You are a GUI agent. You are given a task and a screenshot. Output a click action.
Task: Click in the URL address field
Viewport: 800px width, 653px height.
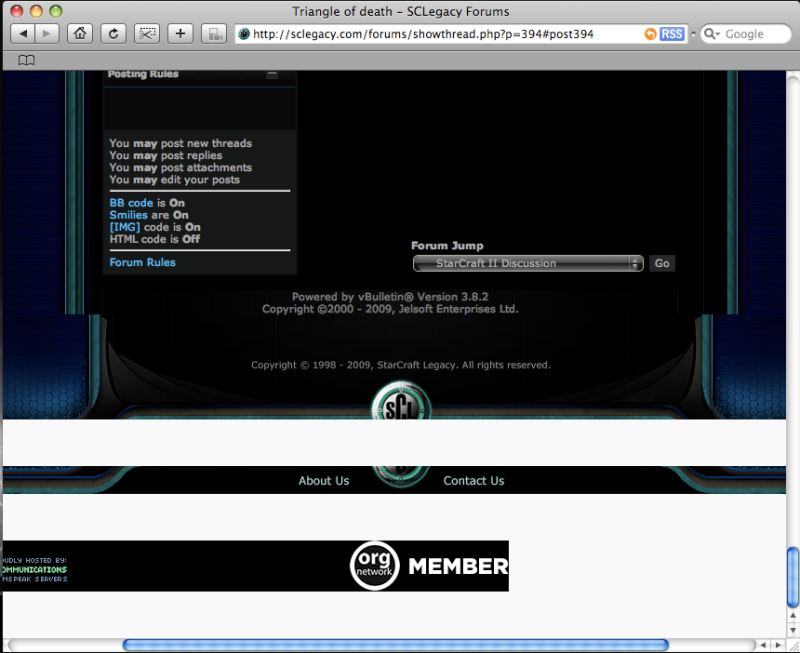pos(440,34)
